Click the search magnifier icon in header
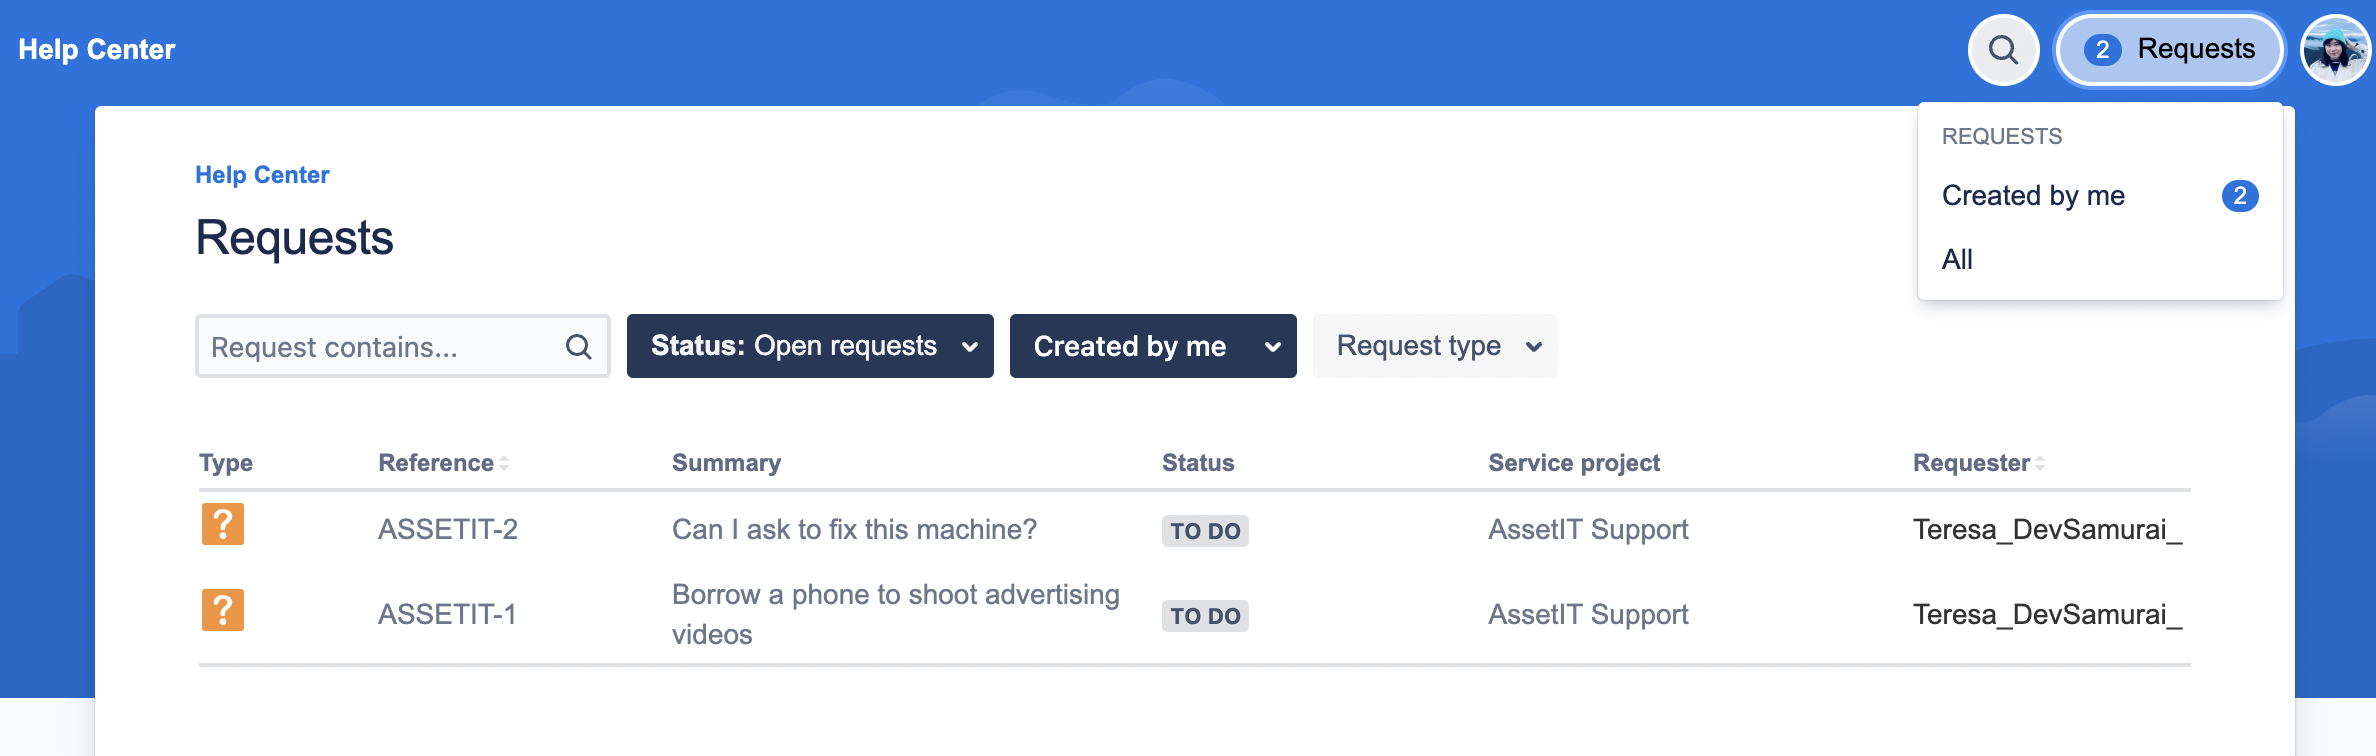The image size is (2376, 756). tap(2003, 50)
